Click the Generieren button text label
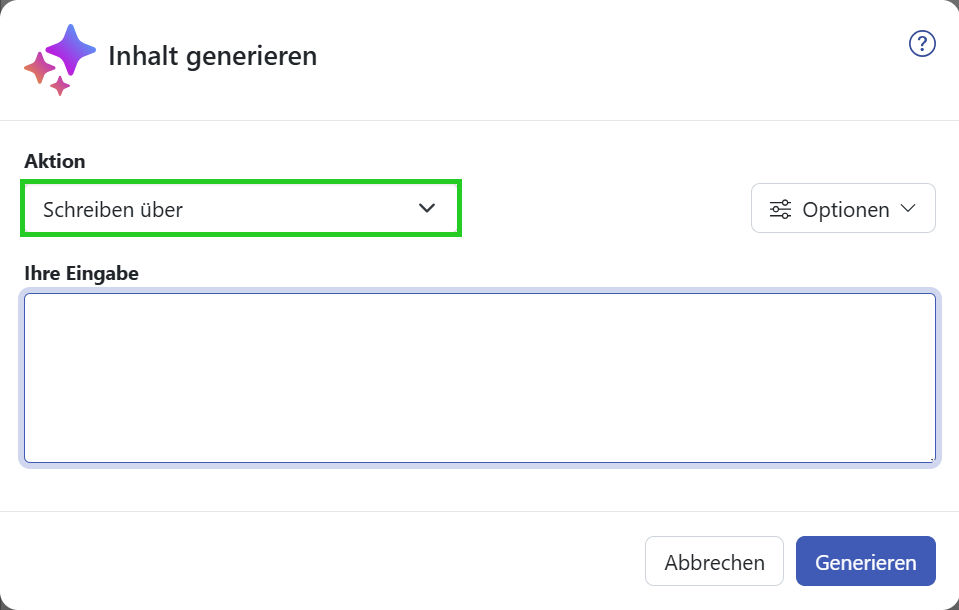959x610 pixels. 866,562
